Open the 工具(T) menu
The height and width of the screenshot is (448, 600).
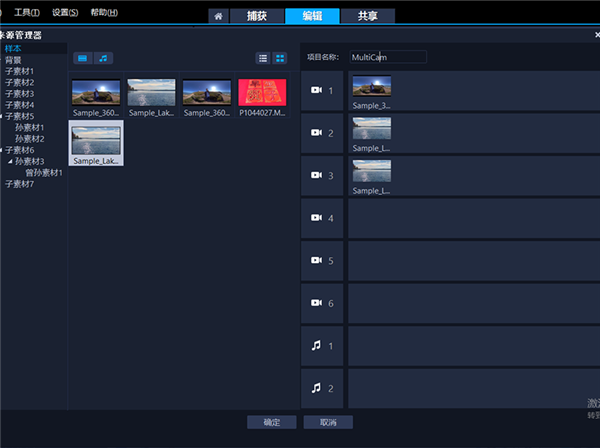click(27, 12)
